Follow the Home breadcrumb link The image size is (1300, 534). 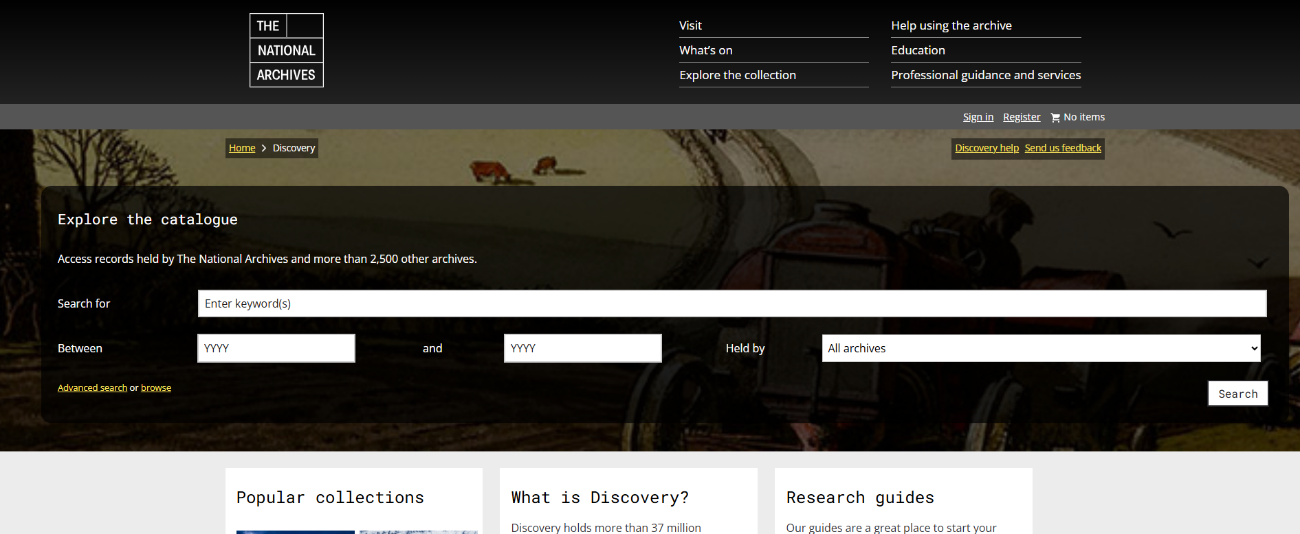[242, 148]
